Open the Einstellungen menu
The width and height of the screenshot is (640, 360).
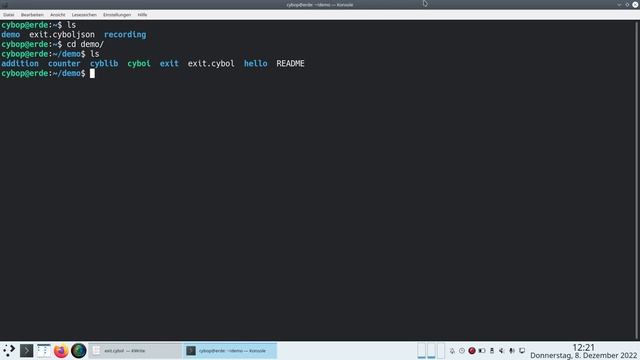pyautogui.click(x=117, y=15)
